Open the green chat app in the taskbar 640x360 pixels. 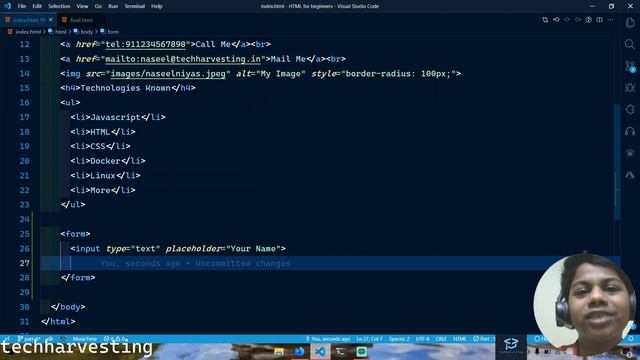361,351
